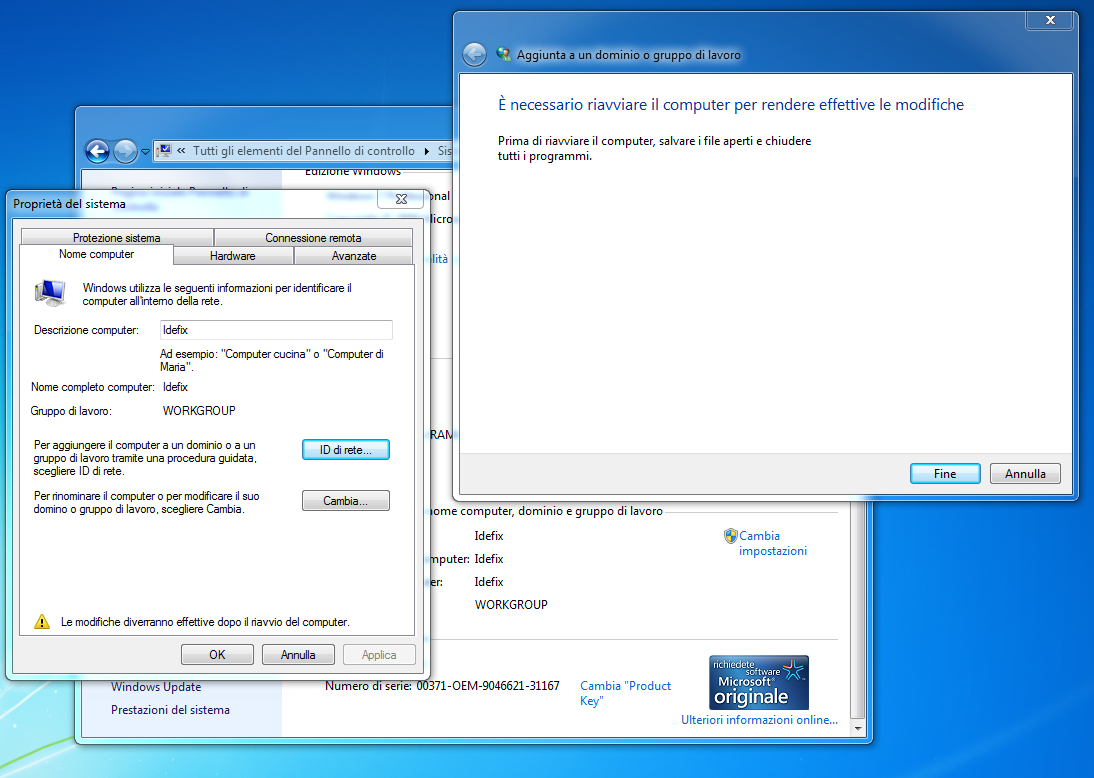1094x778 pixels.
Task: Click the ID di rete button
Action: click(345, 450)
